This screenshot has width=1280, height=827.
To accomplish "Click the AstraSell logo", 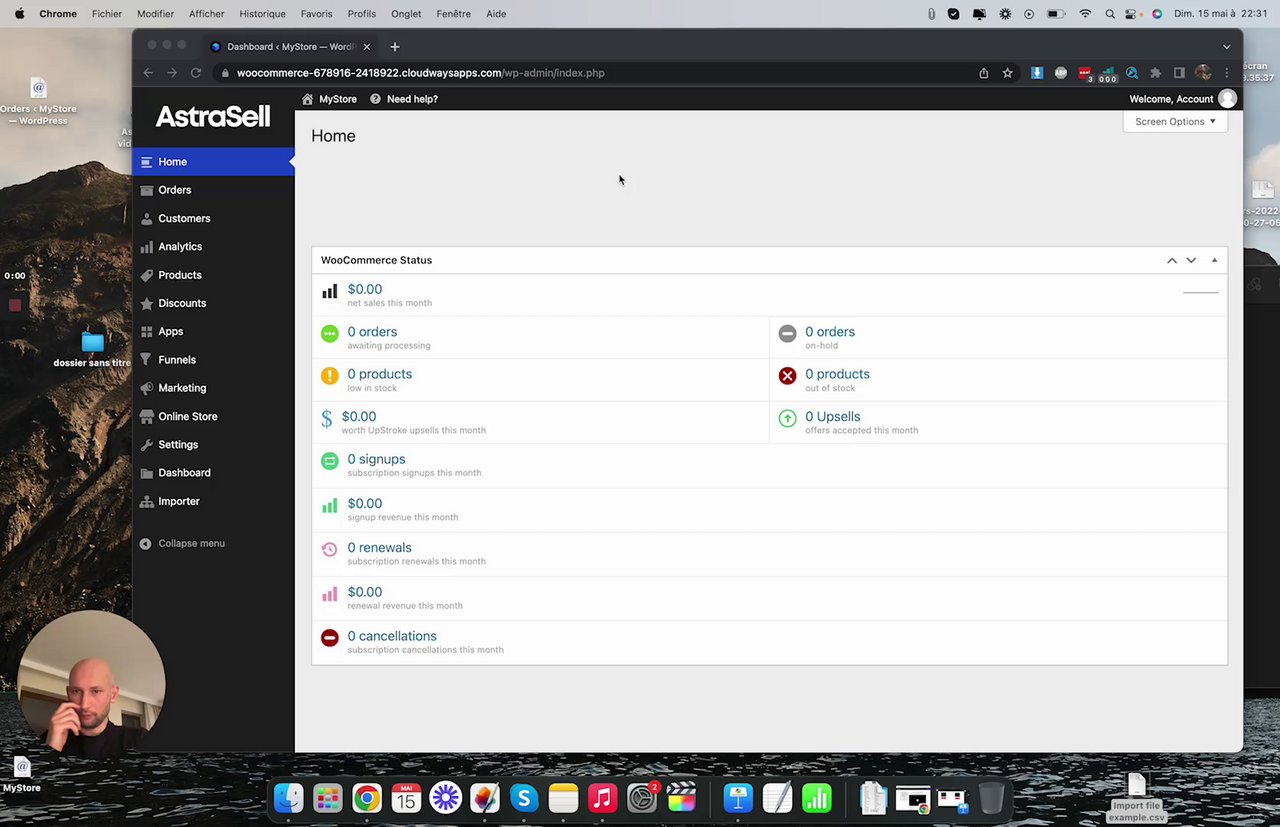I will [212, 117].
